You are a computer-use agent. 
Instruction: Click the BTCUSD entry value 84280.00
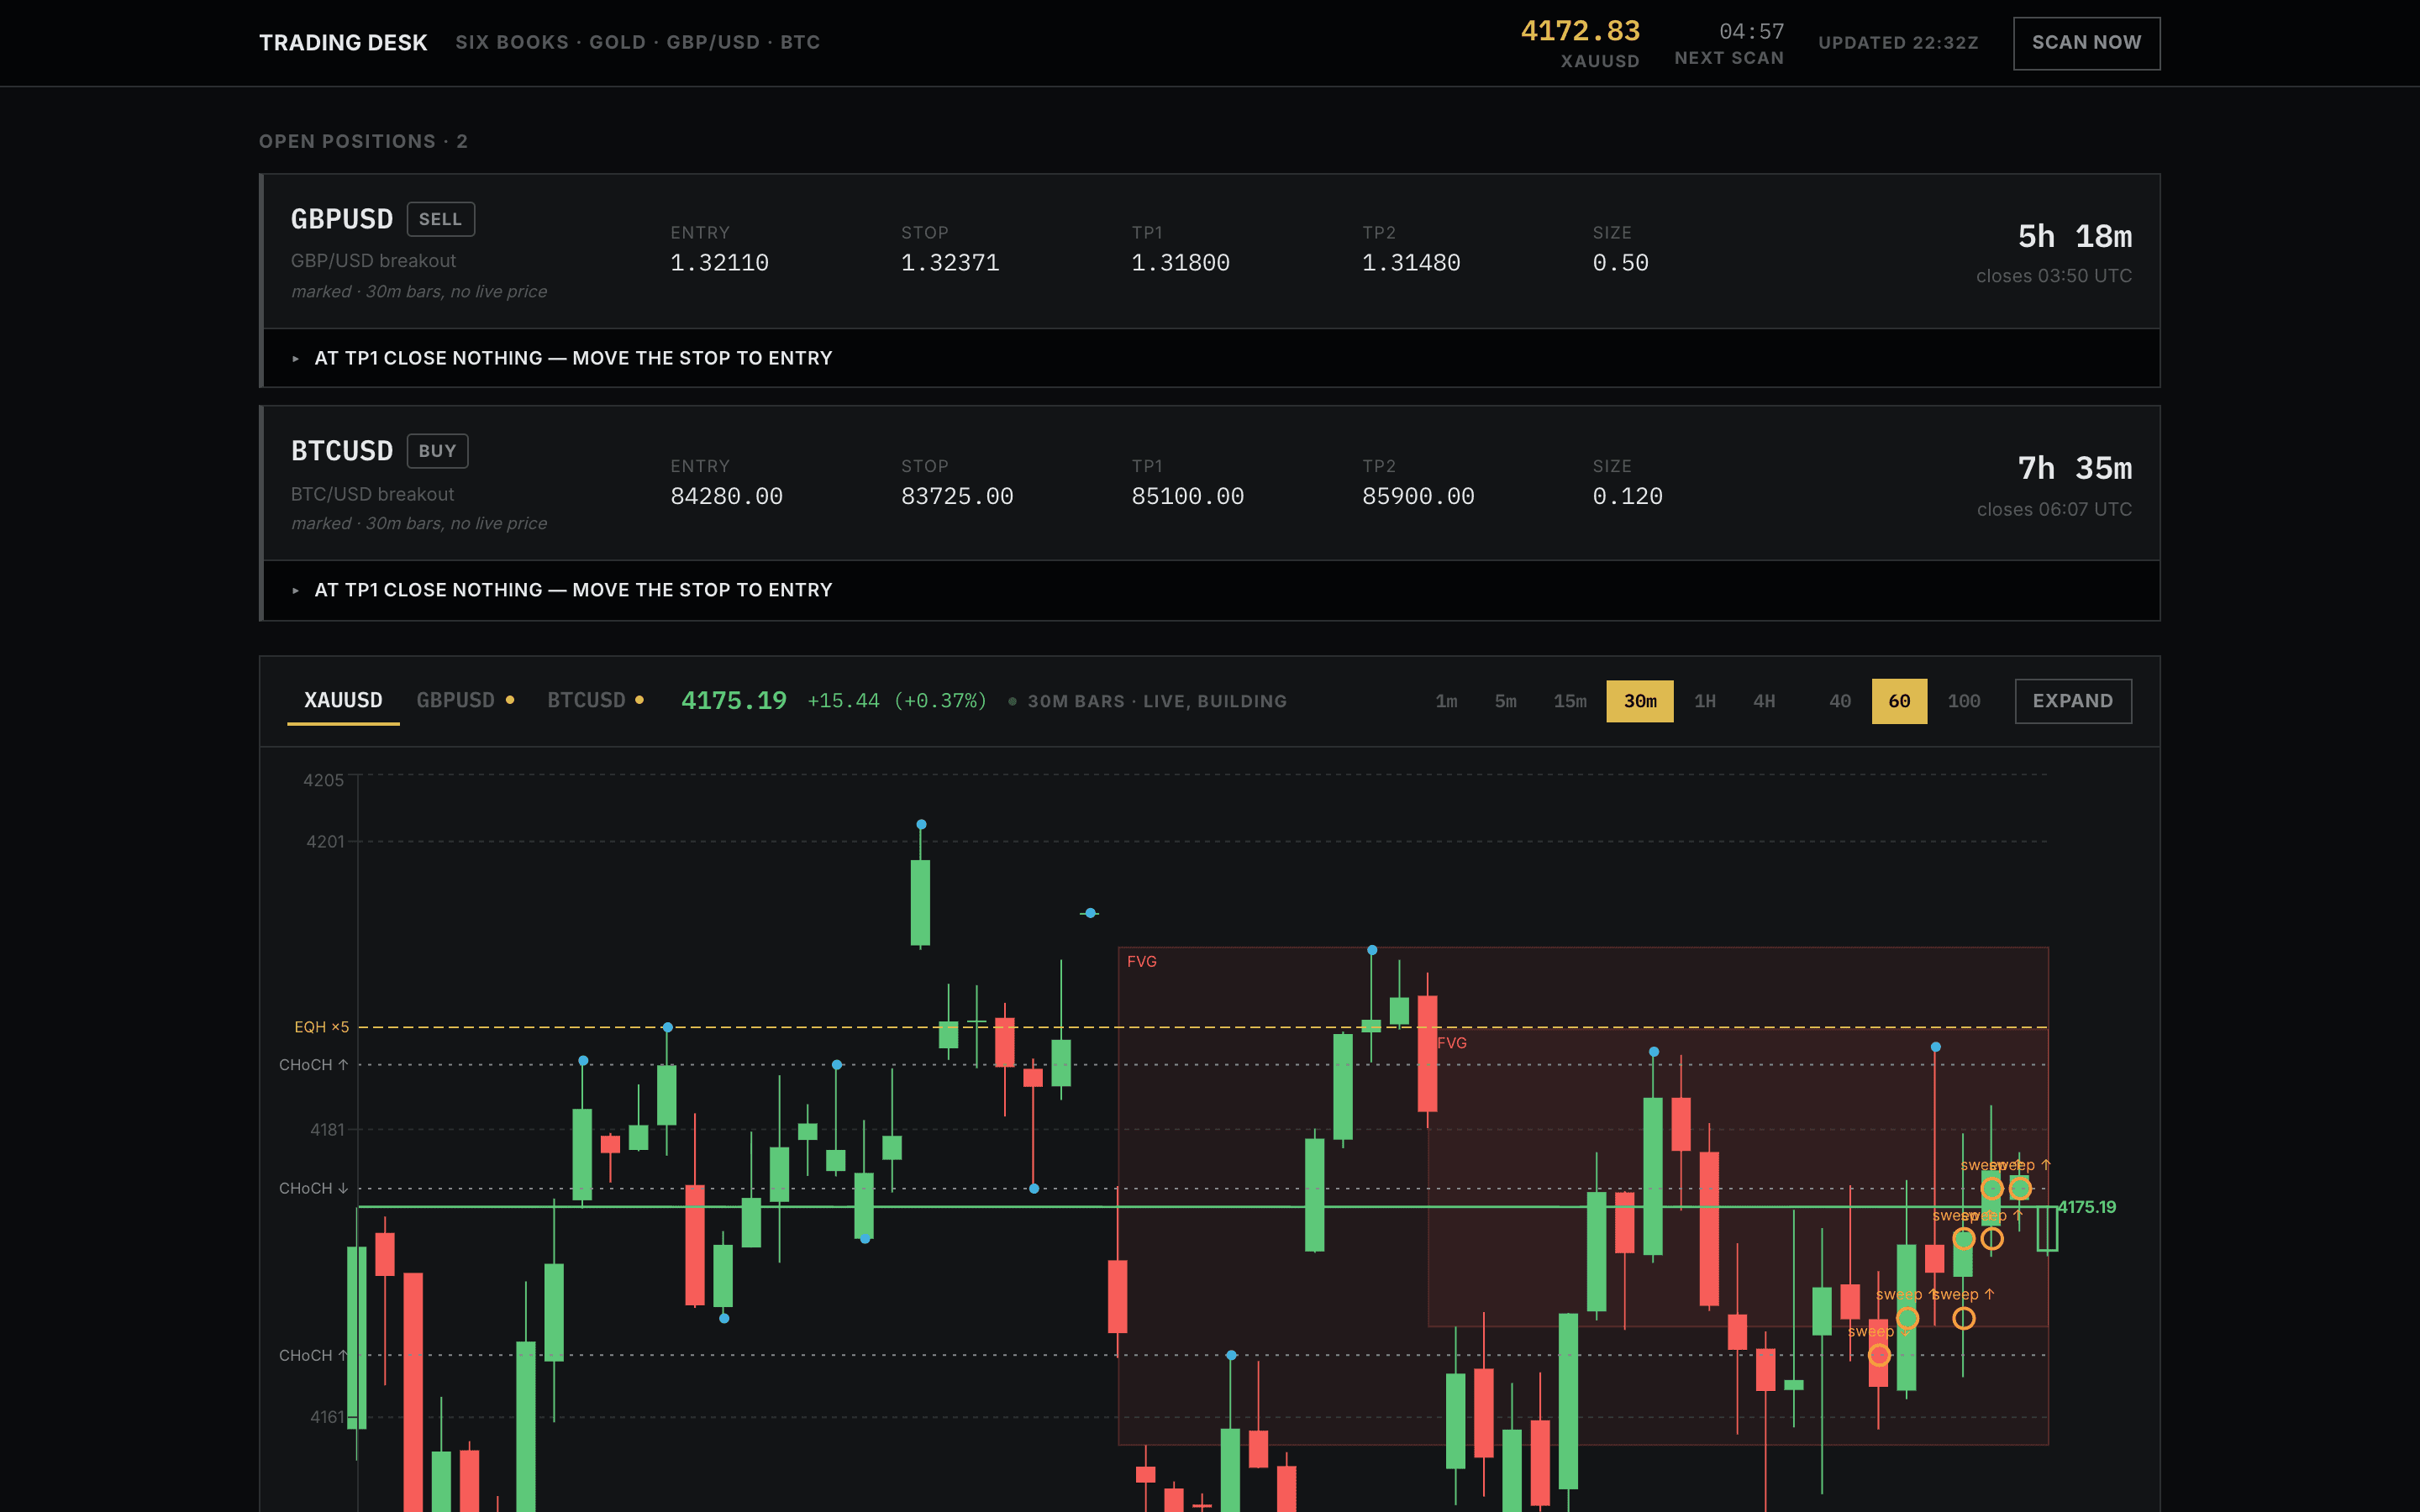[x=726, y=497]
